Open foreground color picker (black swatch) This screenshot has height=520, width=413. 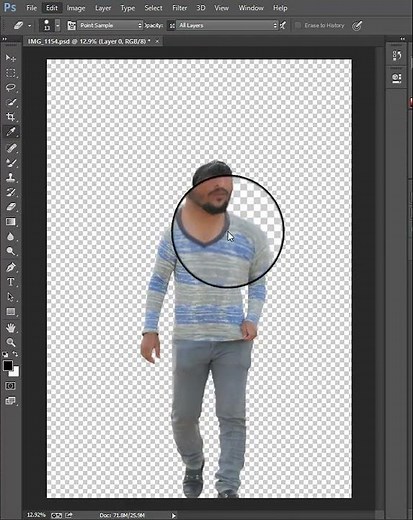click(x=8, y=365)
